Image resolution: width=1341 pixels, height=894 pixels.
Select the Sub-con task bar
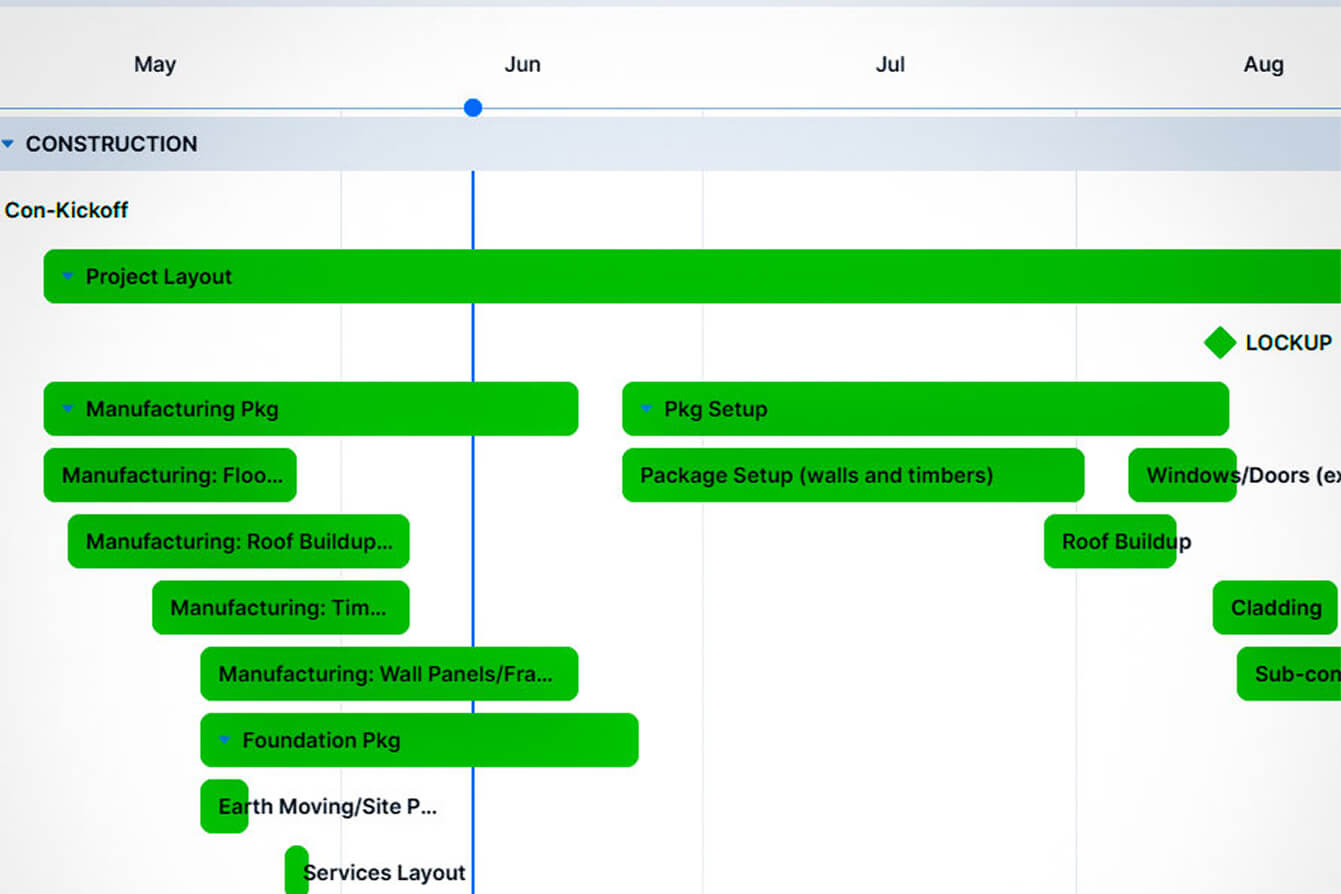click(x=1289, y=673)
